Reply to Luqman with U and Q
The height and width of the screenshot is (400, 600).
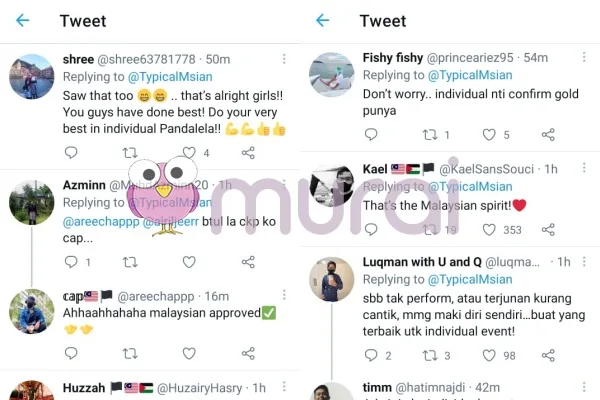coord(371,355)
